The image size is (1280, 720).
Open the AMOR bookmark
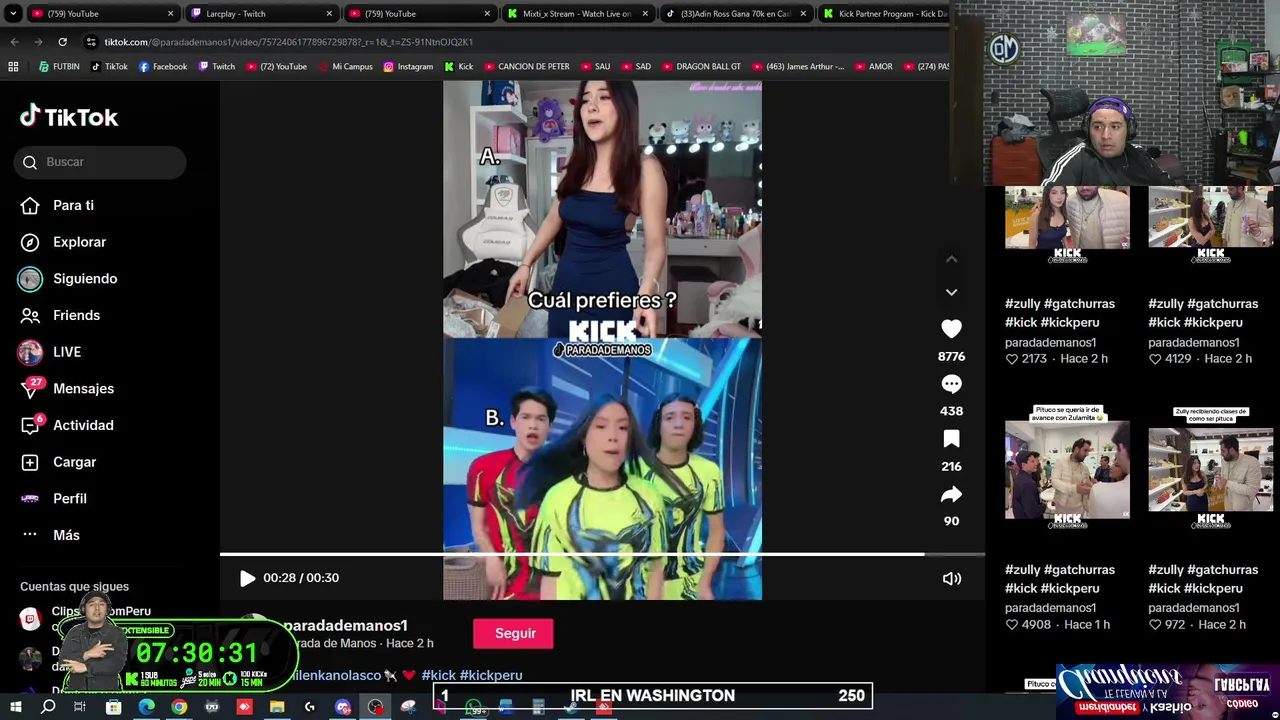coord(873,67)
